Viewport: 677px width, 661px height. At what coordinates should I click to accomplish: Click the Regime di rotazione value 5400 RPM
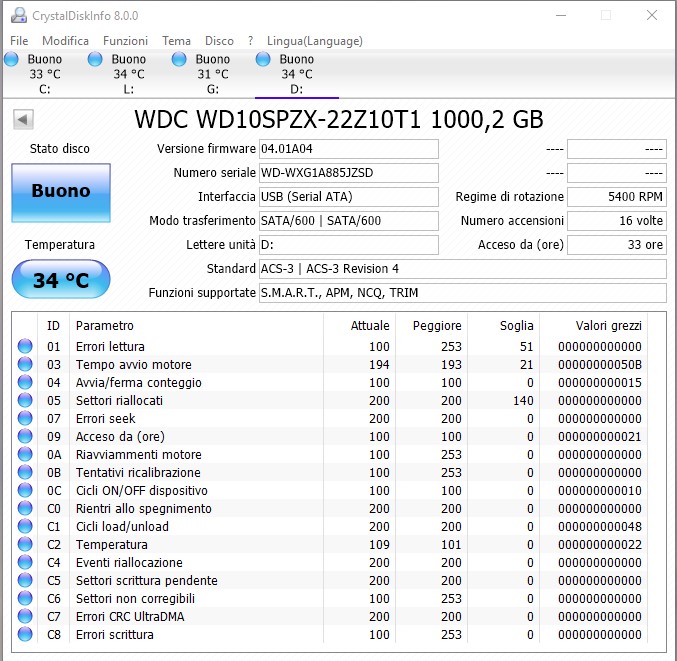[x=617, y=197]
